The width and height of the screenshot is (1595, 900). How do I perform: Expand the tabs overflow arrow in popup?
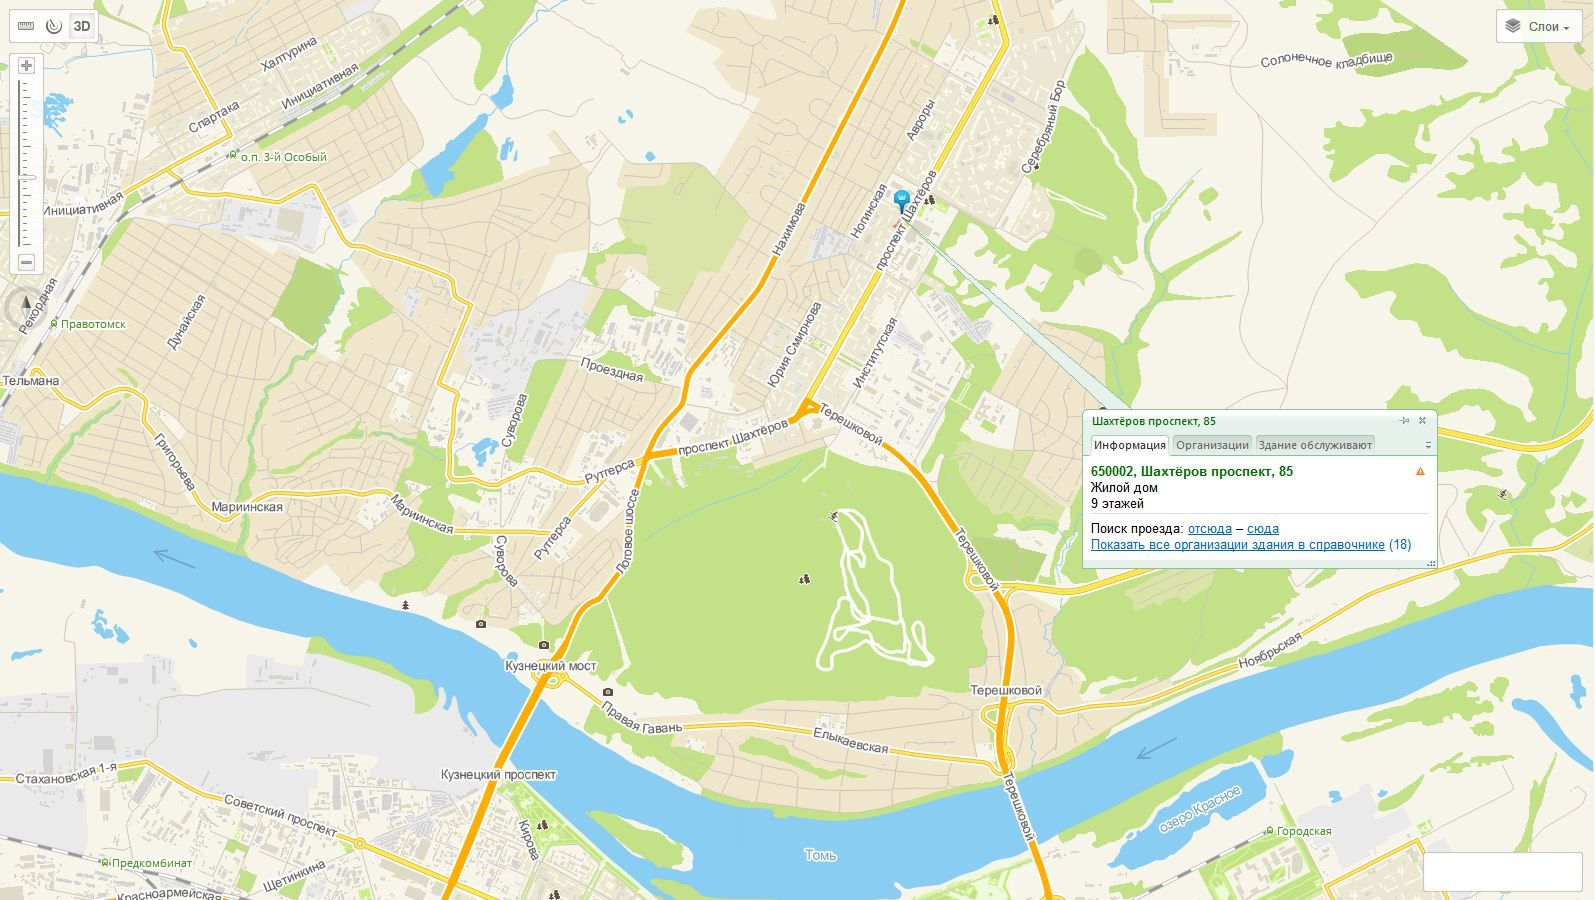[x=1428, y=446]
